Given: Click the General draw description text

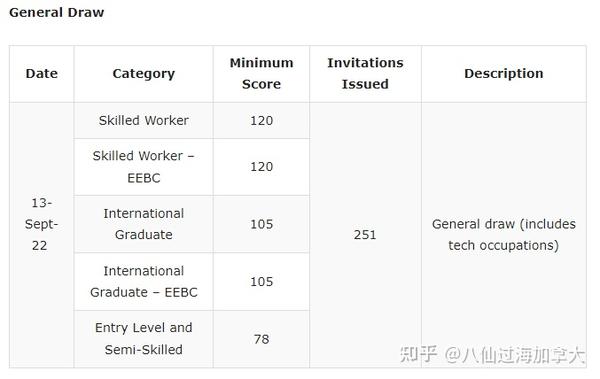Looking at the screenshot, I should click(504, 235).
